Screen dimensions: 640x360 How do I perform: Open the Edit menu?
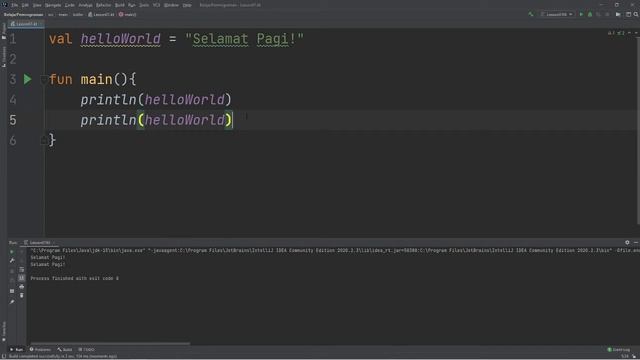pos(25,5)
